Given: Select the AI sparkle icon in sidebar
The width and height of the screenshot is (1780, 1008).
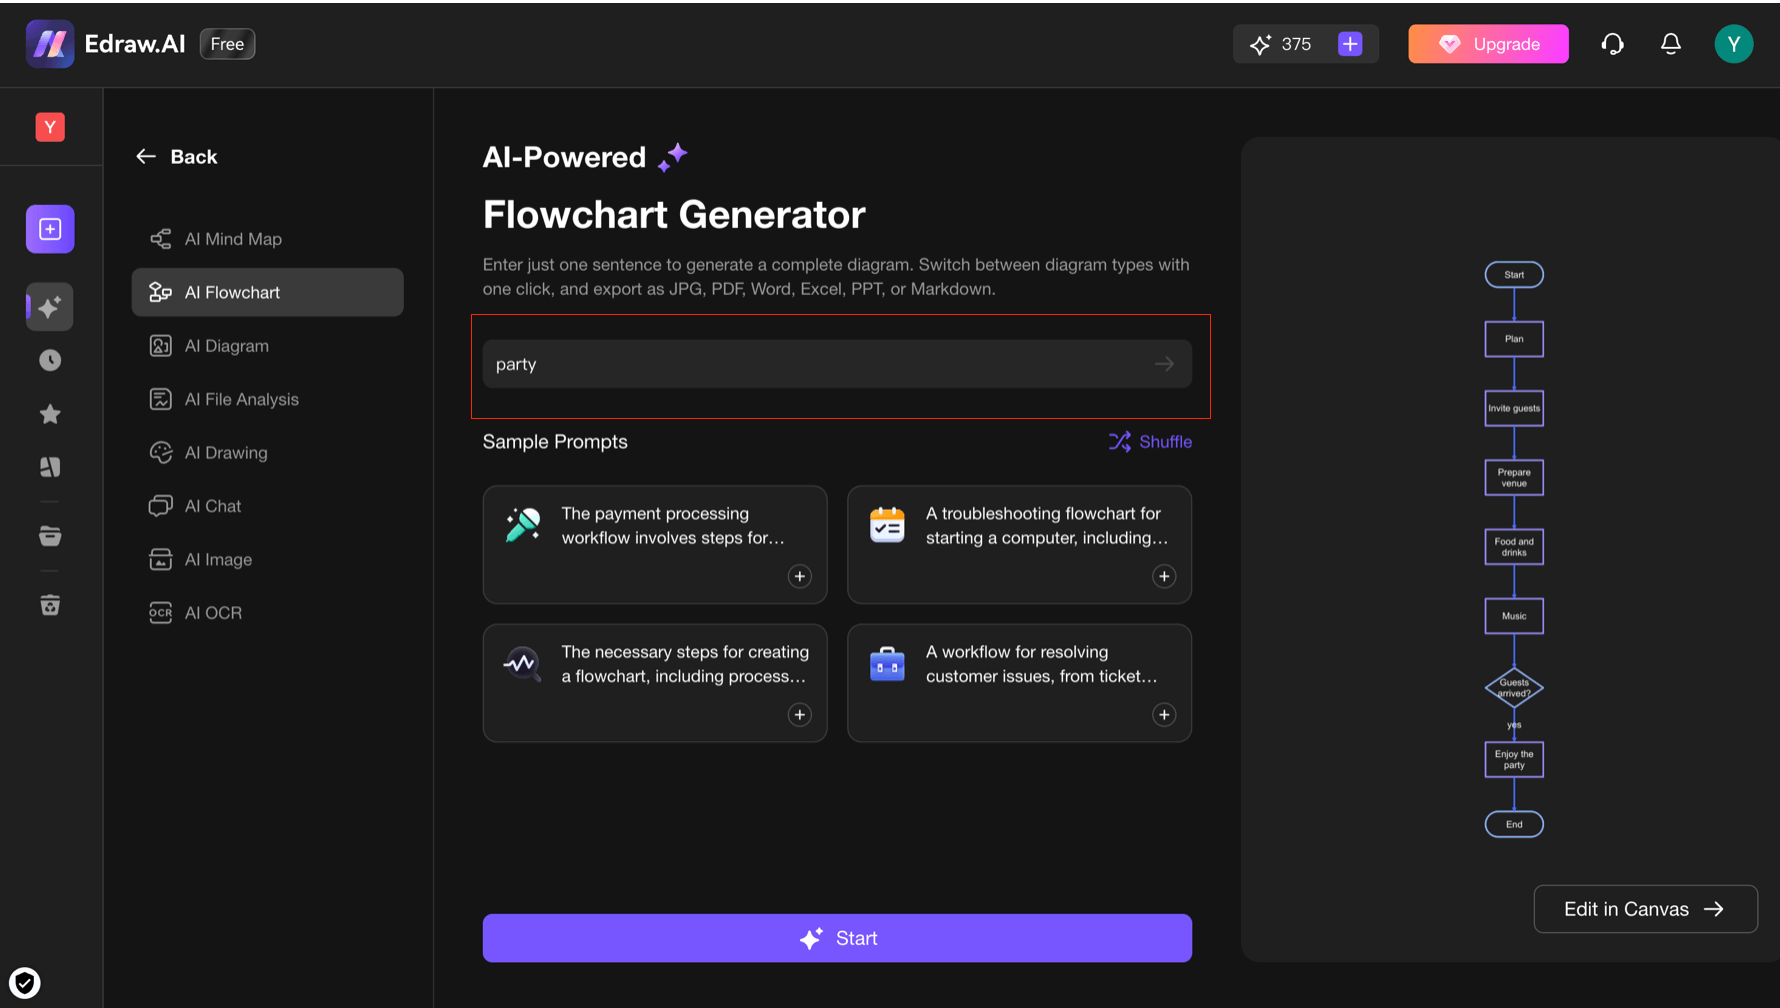Looking at the screenshot, I should [50, 307].
